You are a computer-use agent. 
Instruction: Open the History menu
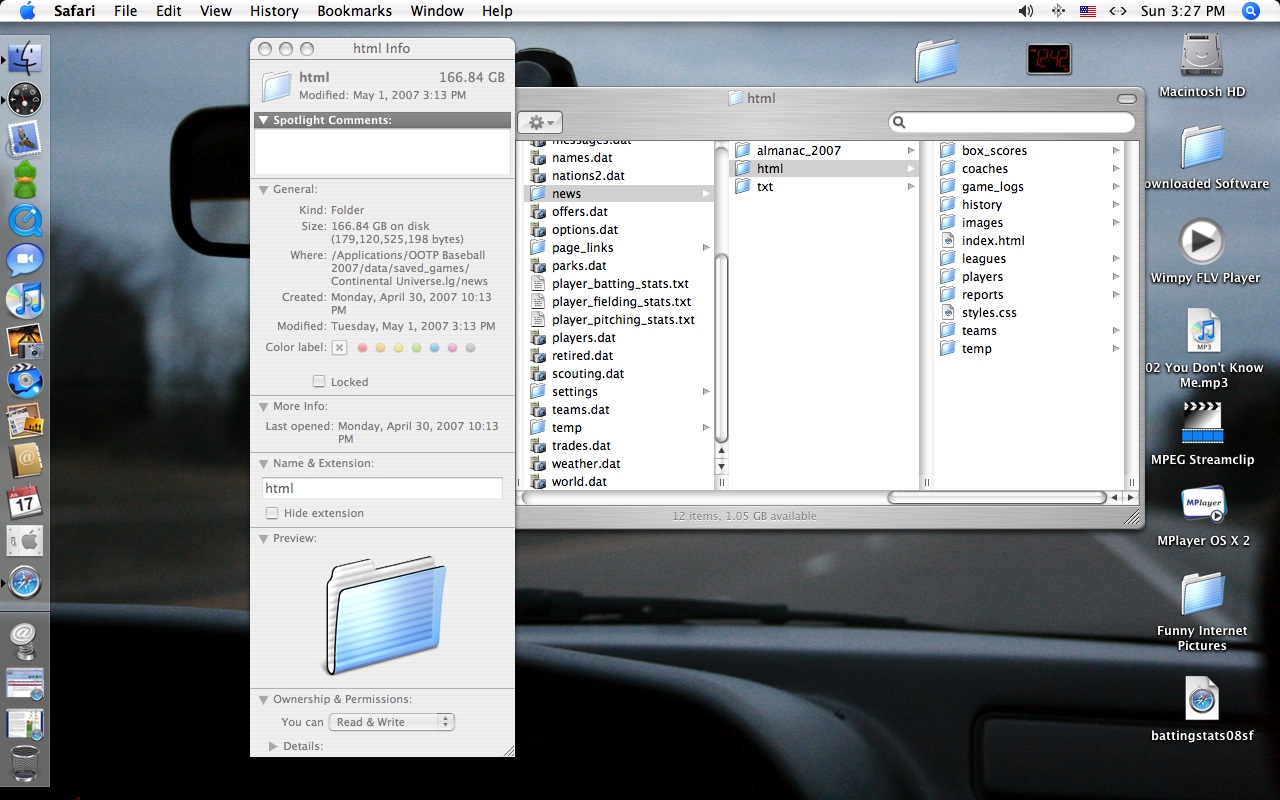(273, 11)
